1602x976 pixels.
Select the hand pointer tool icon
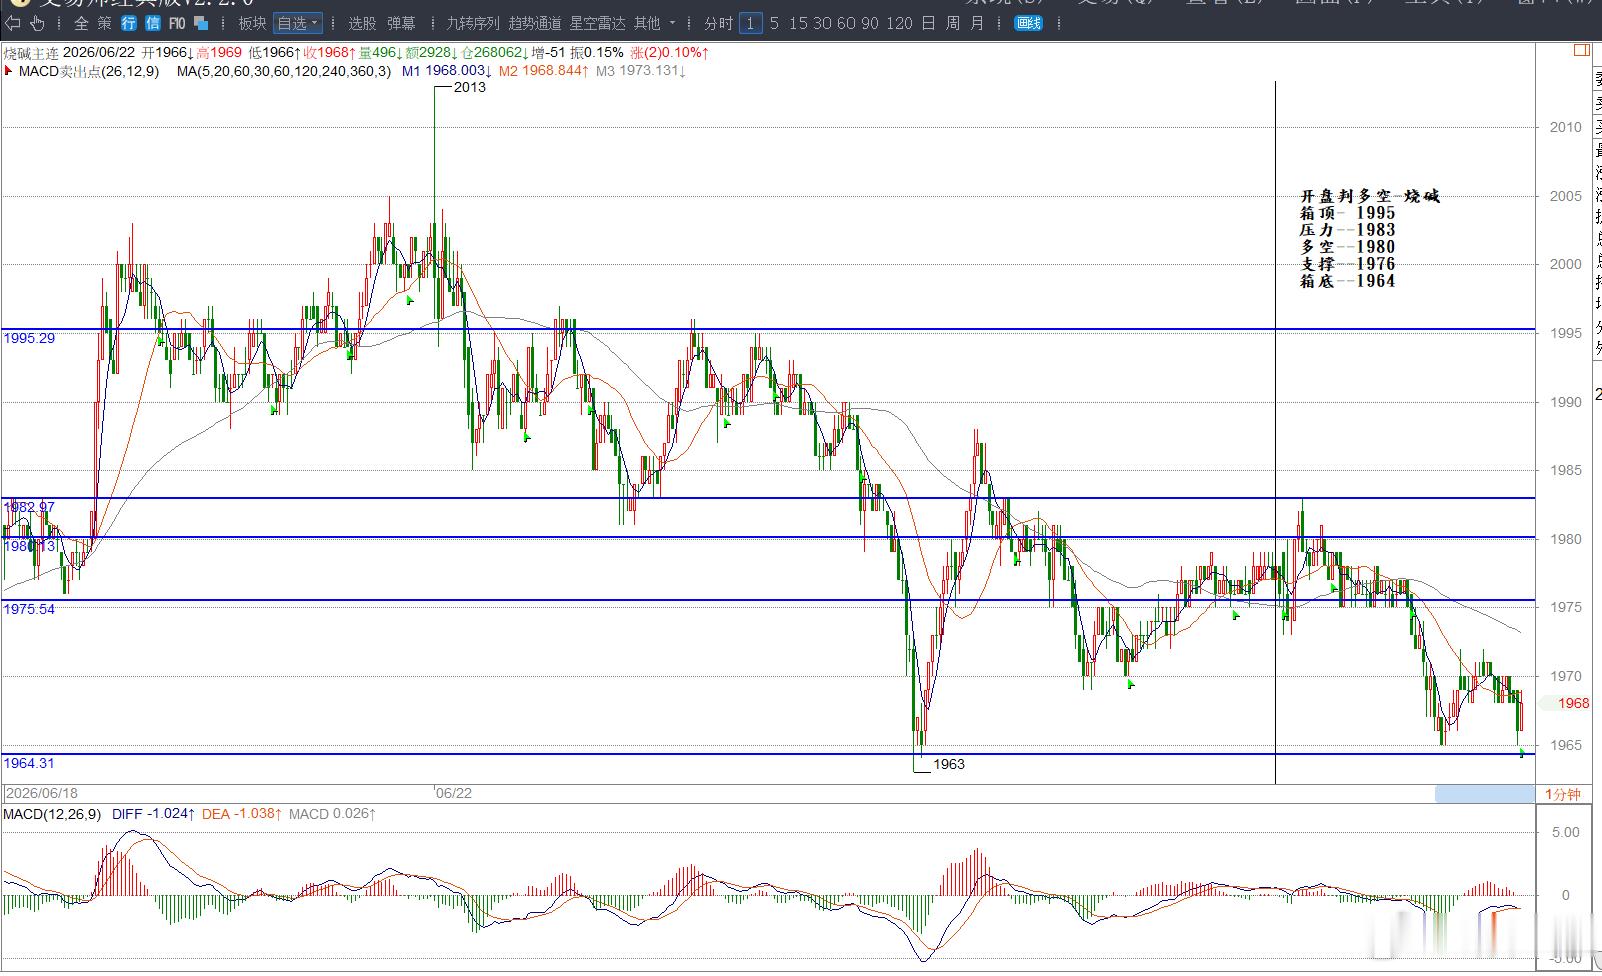pos(38,23)
